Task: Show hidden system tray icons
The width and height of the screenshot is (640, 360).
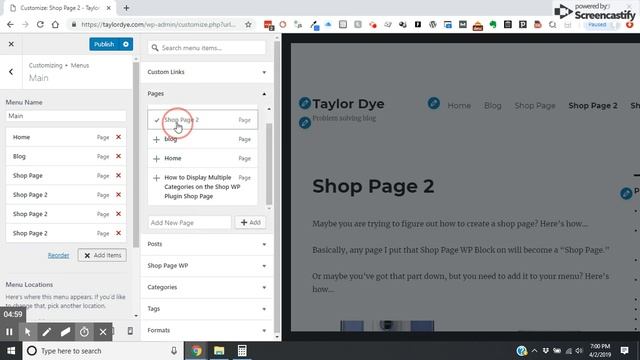Action: coord(534,351)
